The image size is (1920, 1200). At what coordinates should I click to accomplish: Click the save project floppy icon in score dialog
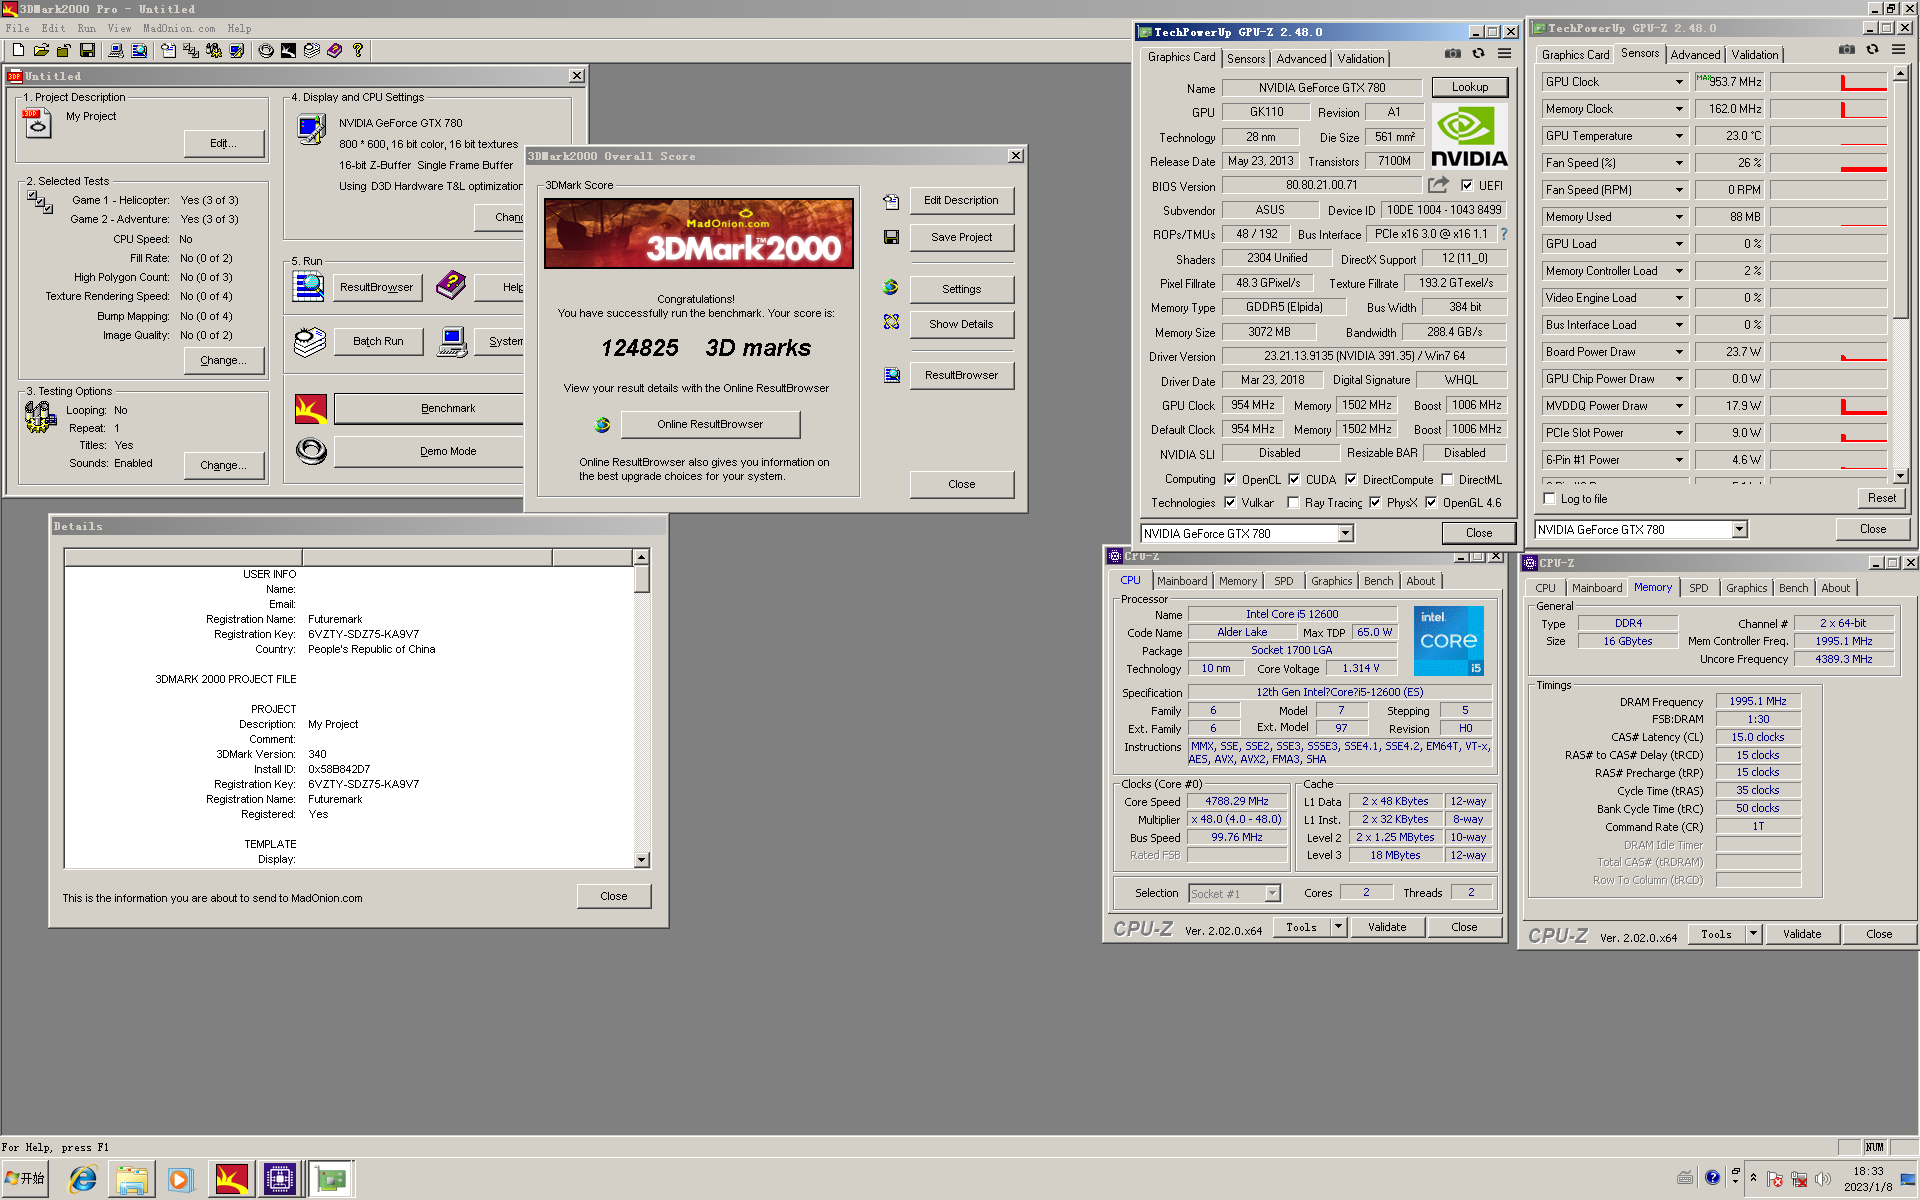[891, 237]
